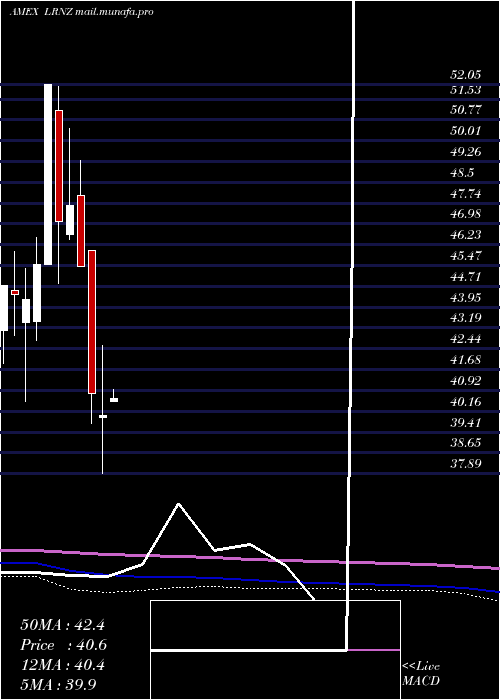Click the 43.95 price label
500x700 pixels.
(466, 297)
